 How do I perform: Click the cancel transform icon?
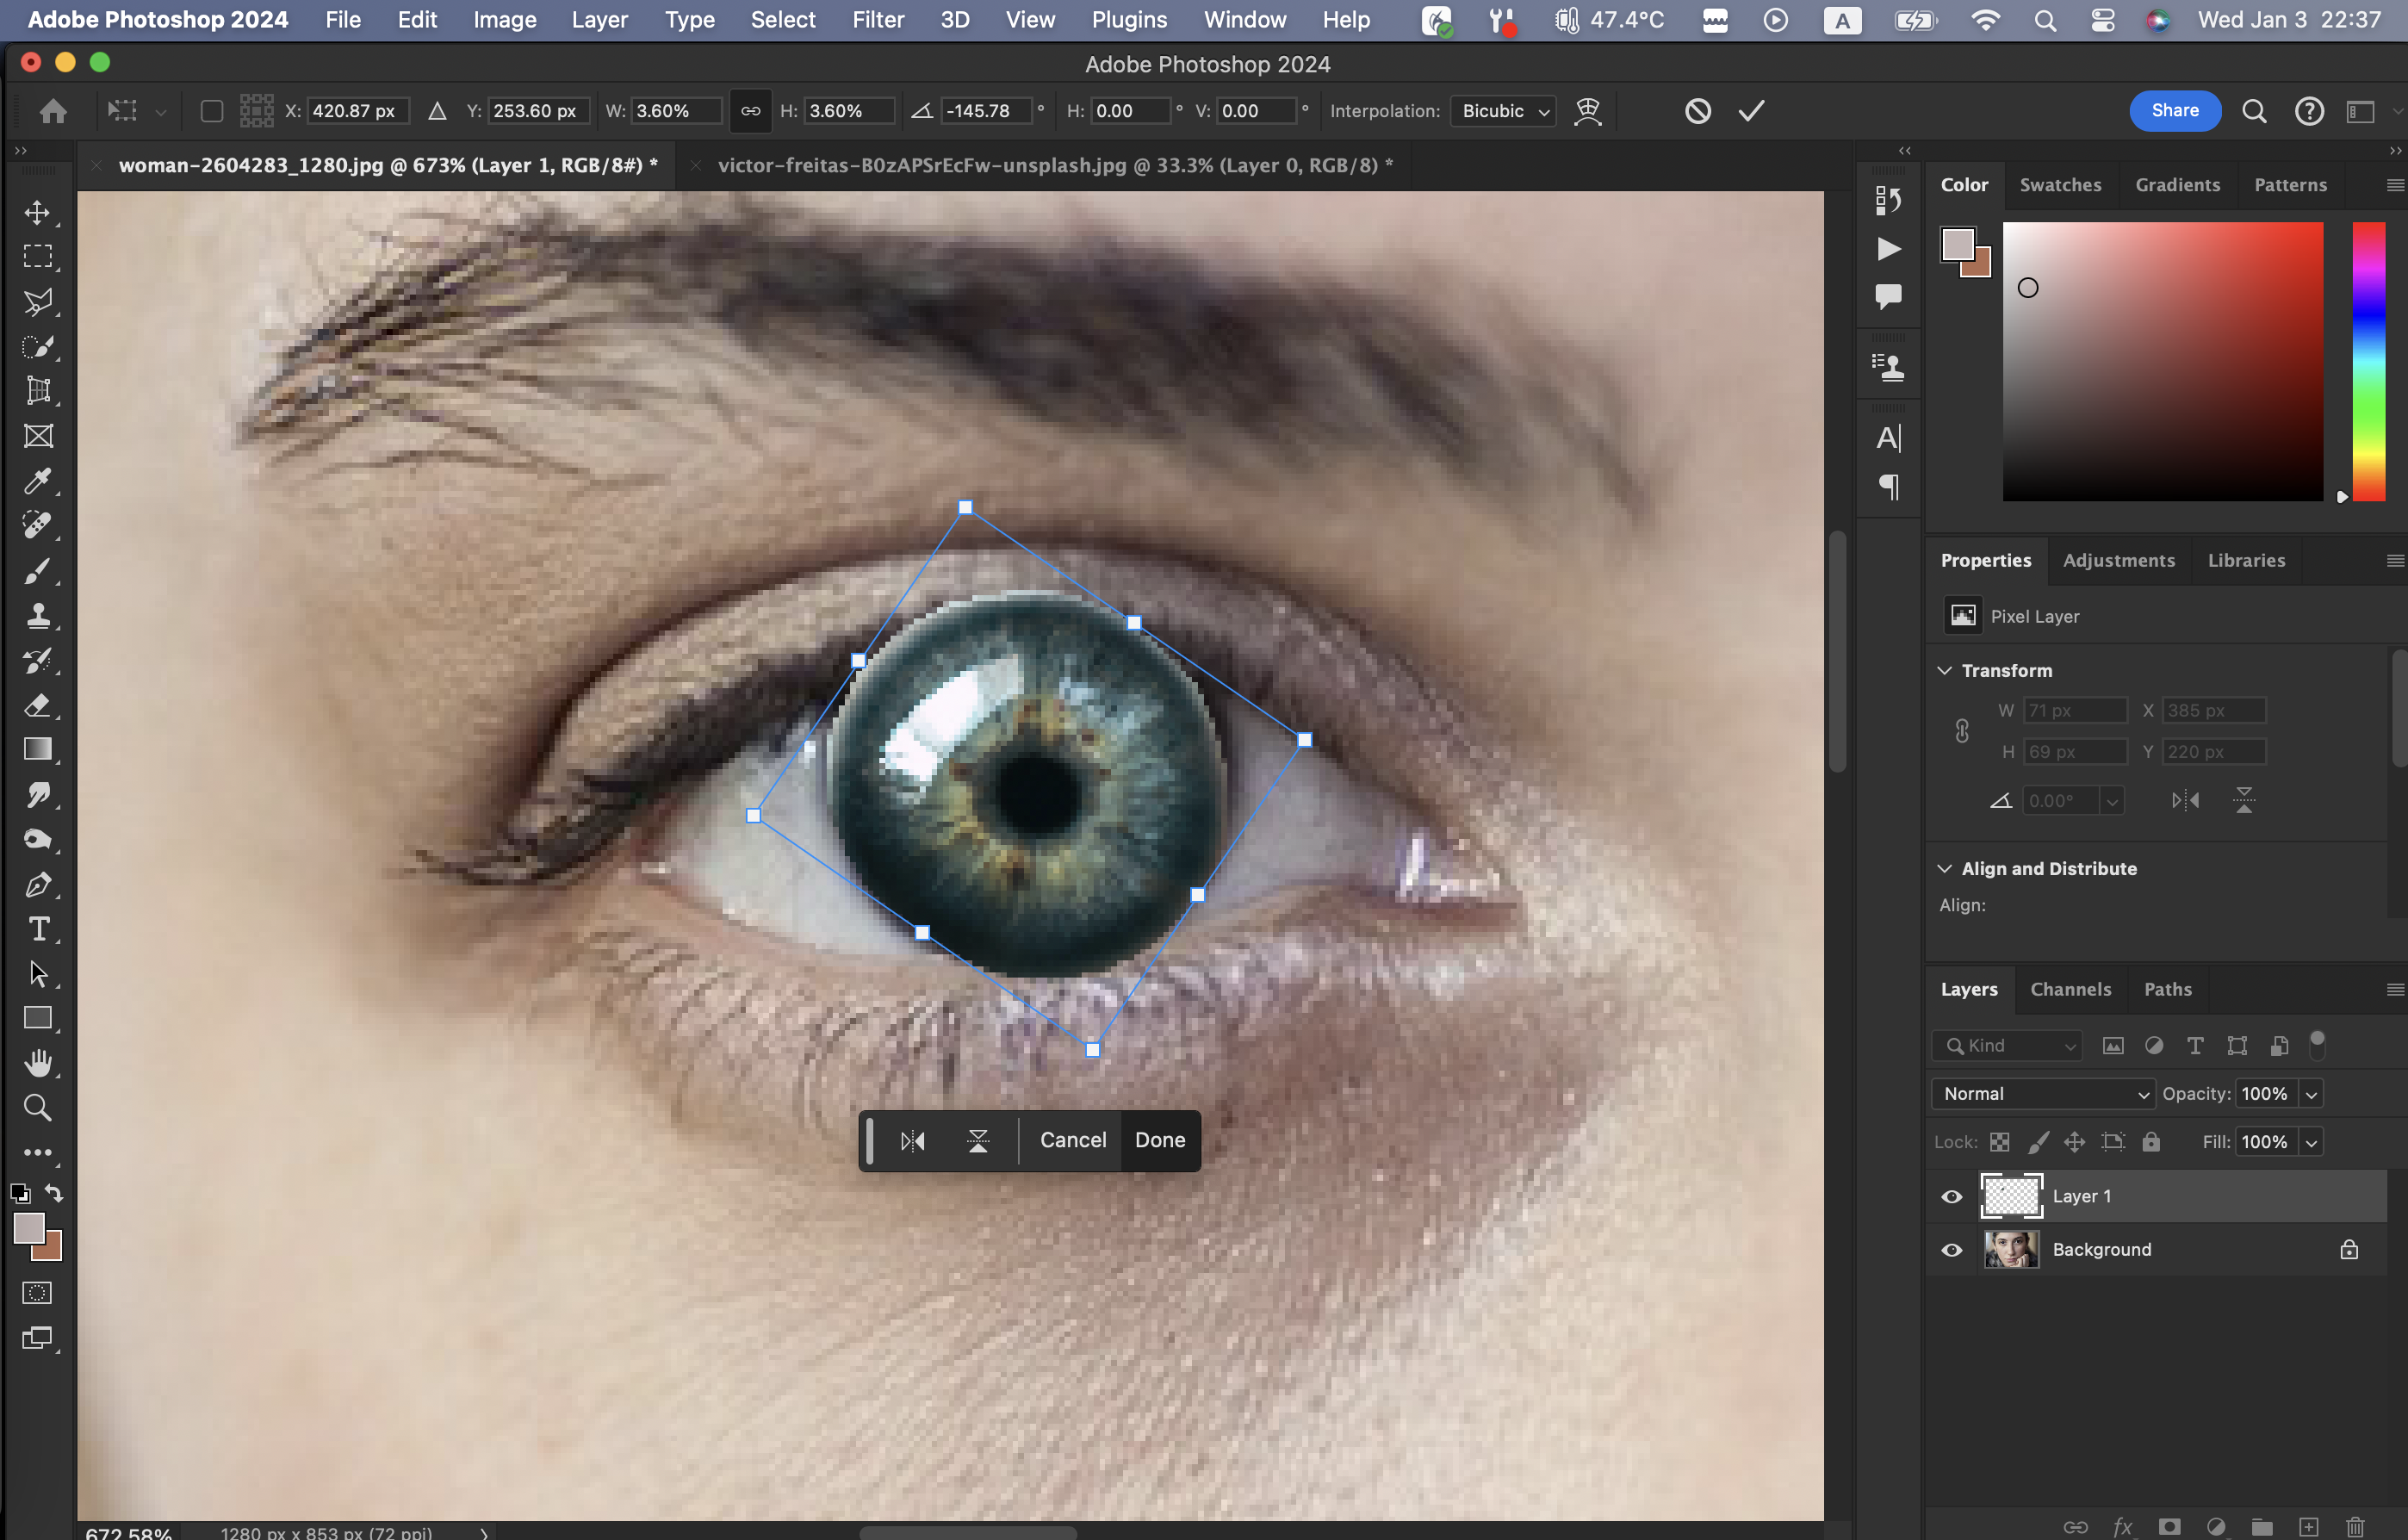(1697, 111)
